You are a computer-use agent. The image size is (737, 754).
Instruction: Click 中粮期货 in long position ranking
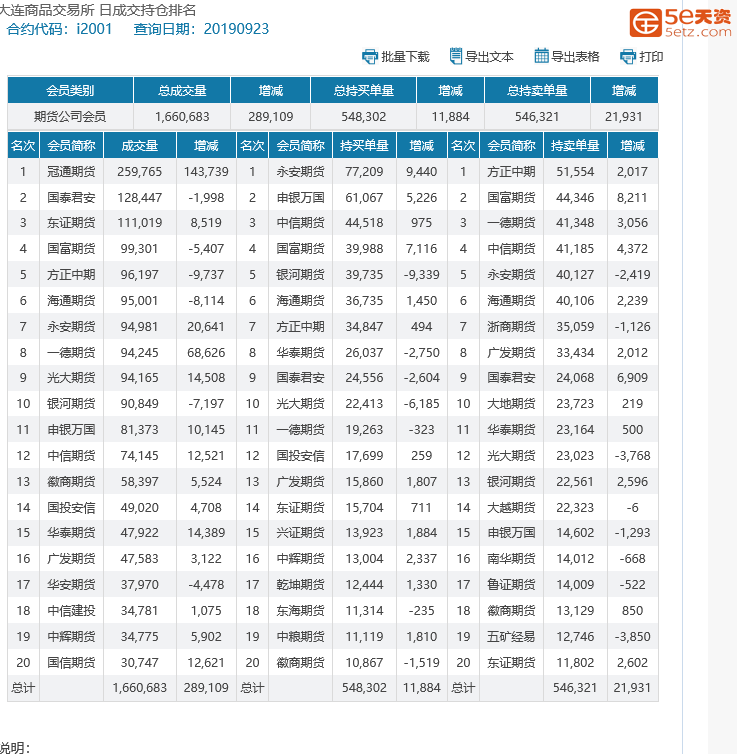[300, 636]
